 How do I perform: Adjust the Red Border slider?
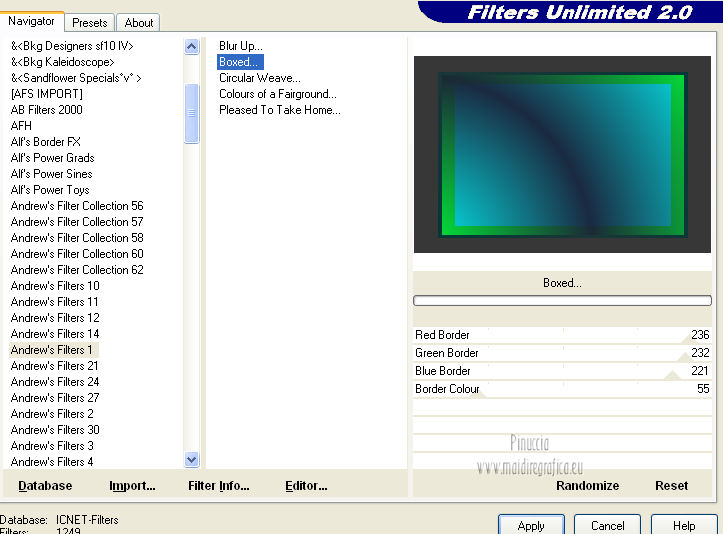[x=562, y=335]
